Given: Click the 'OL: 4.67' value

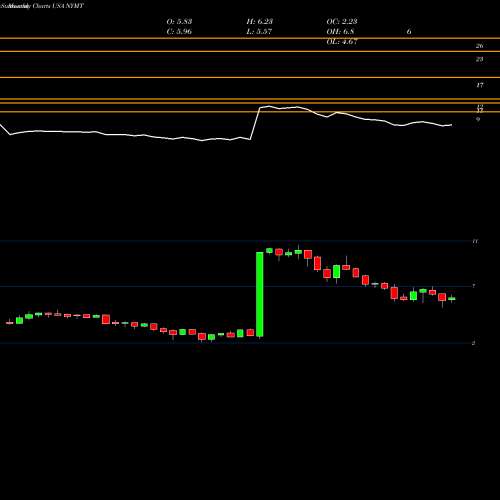Looking at the screenshot, I should (342, 42).
